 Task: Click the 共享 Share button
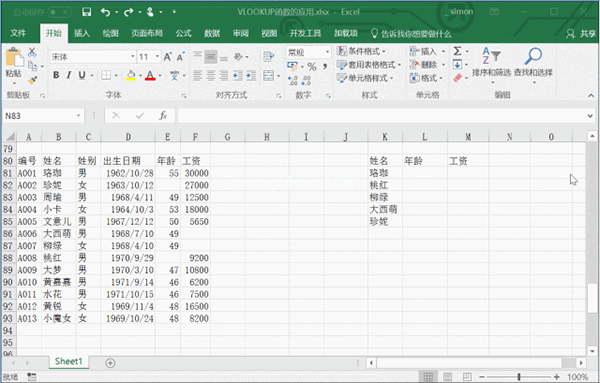[581, 34]
